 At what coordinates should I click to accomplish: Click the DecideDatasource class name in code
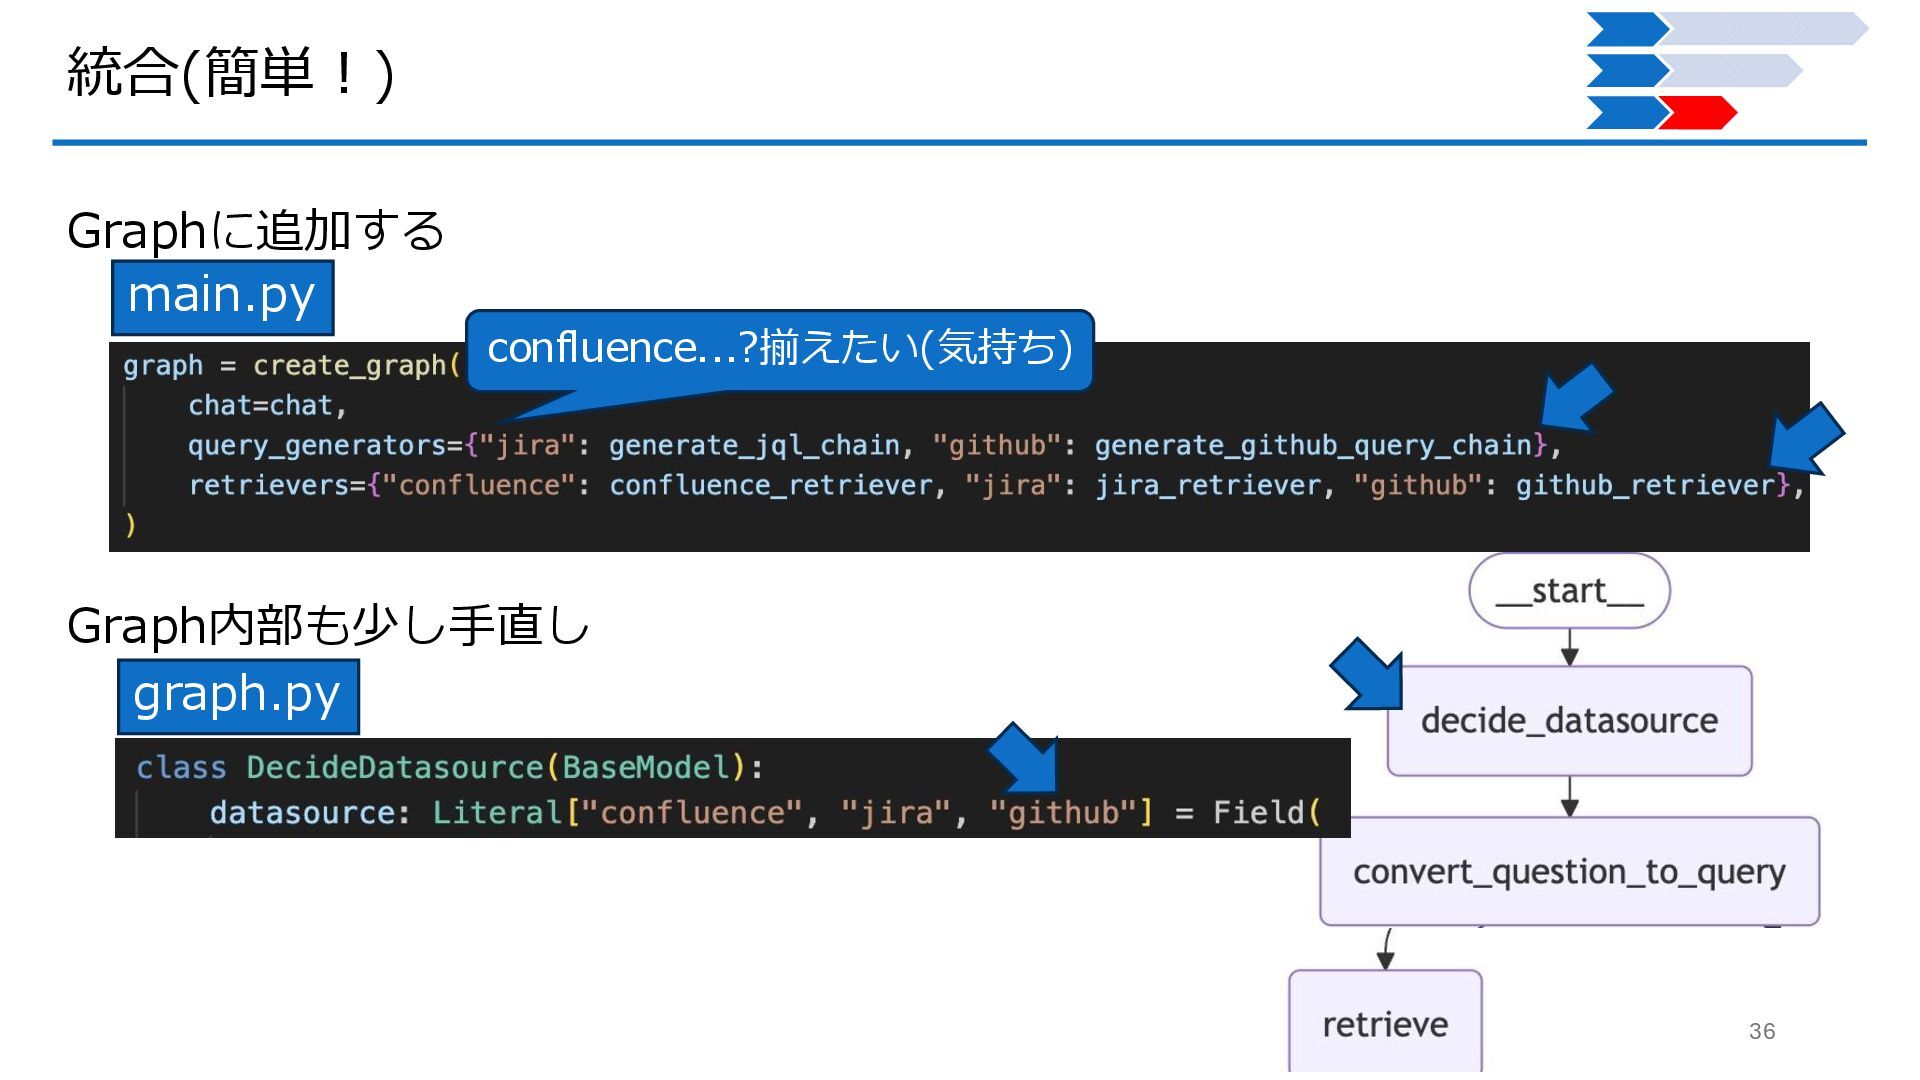coord(394,767)
